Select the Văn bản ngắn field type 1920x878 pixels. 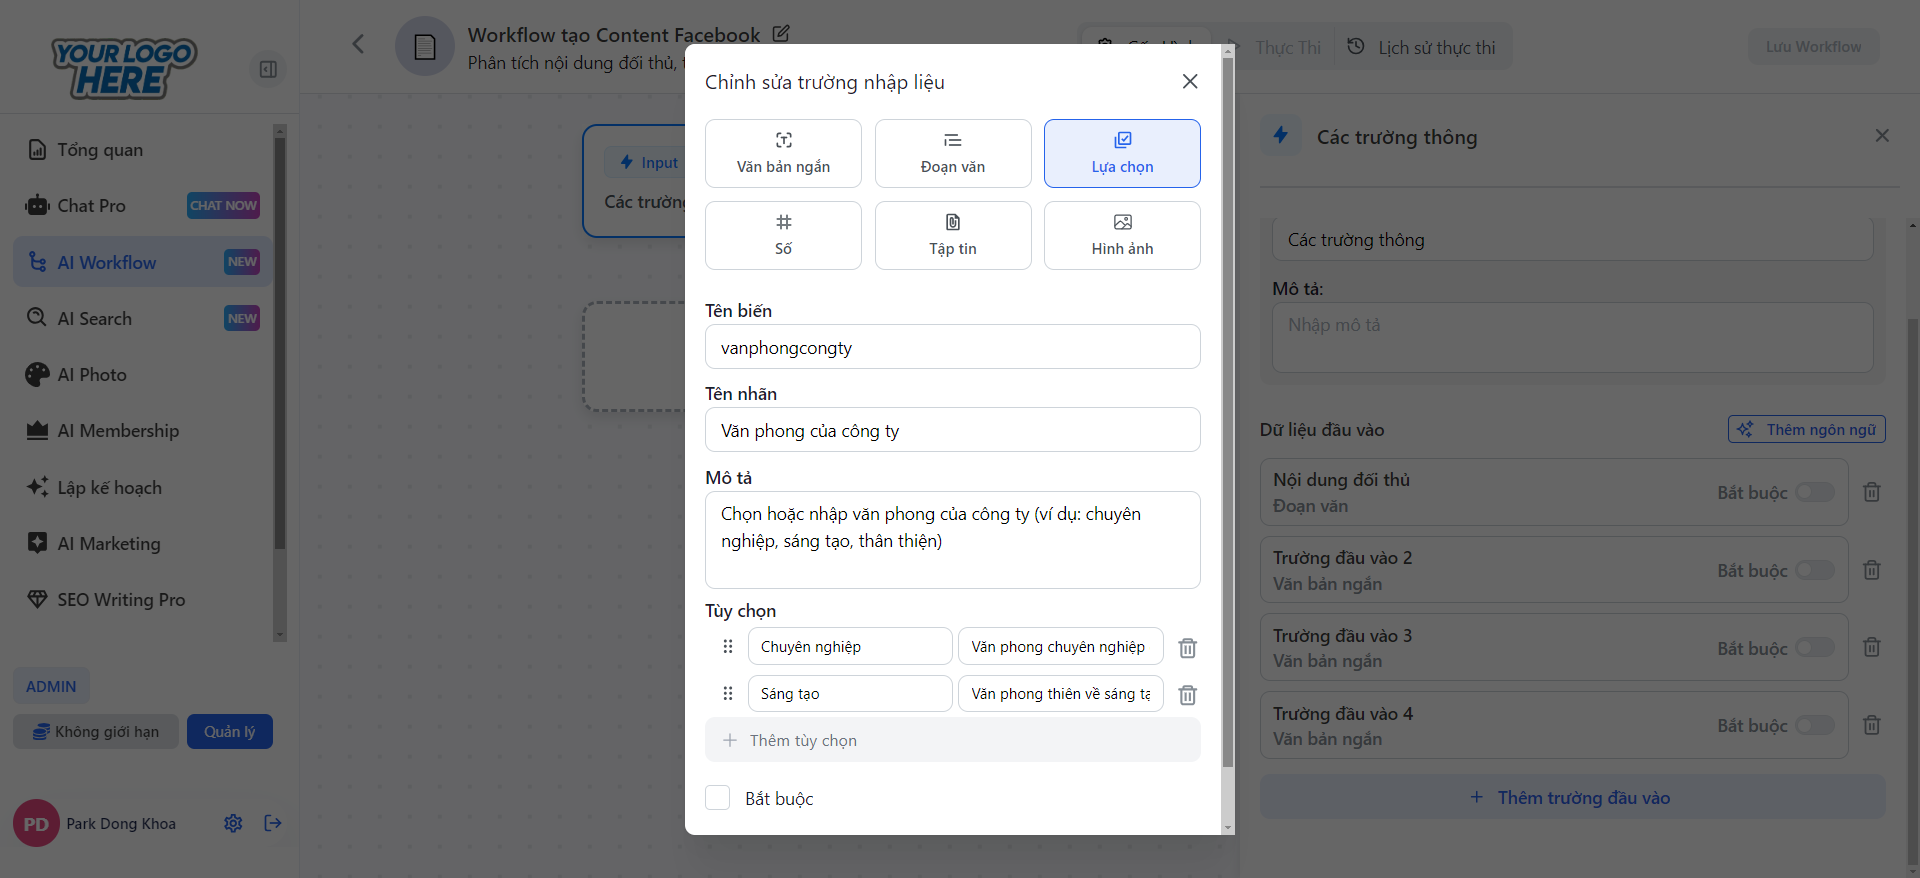click(783, 153)
